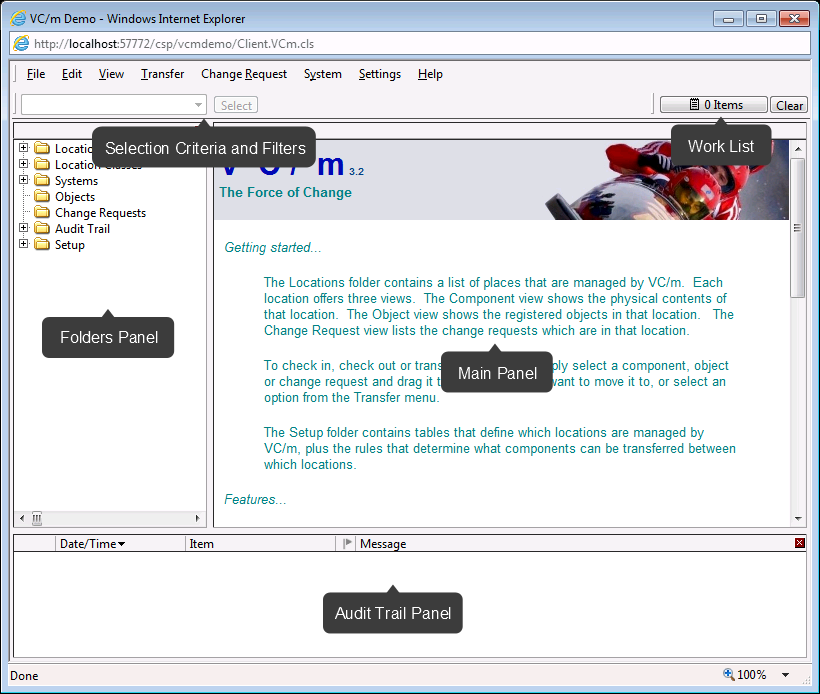Click the zoom magnifier icon in status bar
Screen dimensions: 820x694
(x=728, y=675)
